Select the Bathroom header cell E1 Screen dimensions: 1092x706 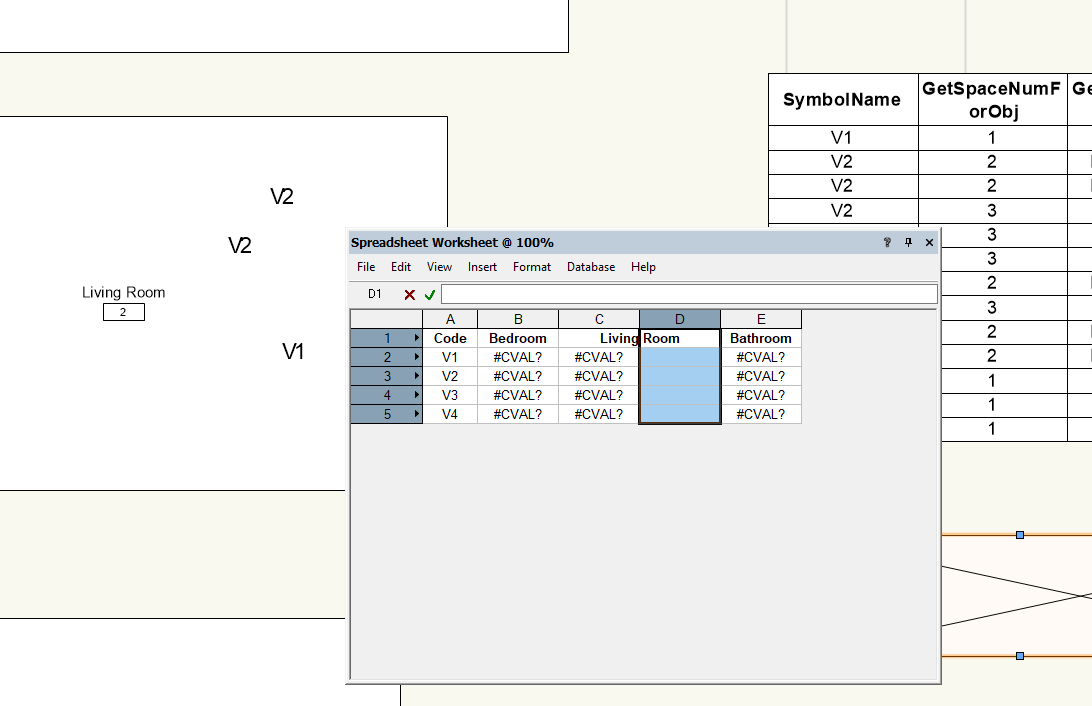point(760,338)
